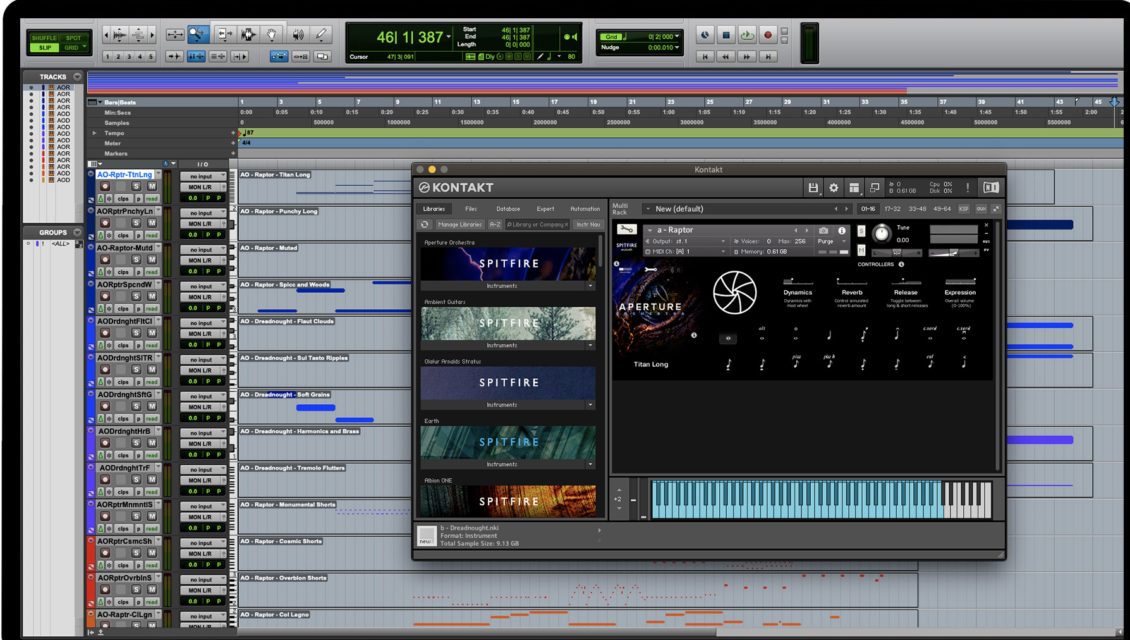Click info icon beside CONTROLLERS label
Screen dimensions: 1130x640
coord(902,265)
